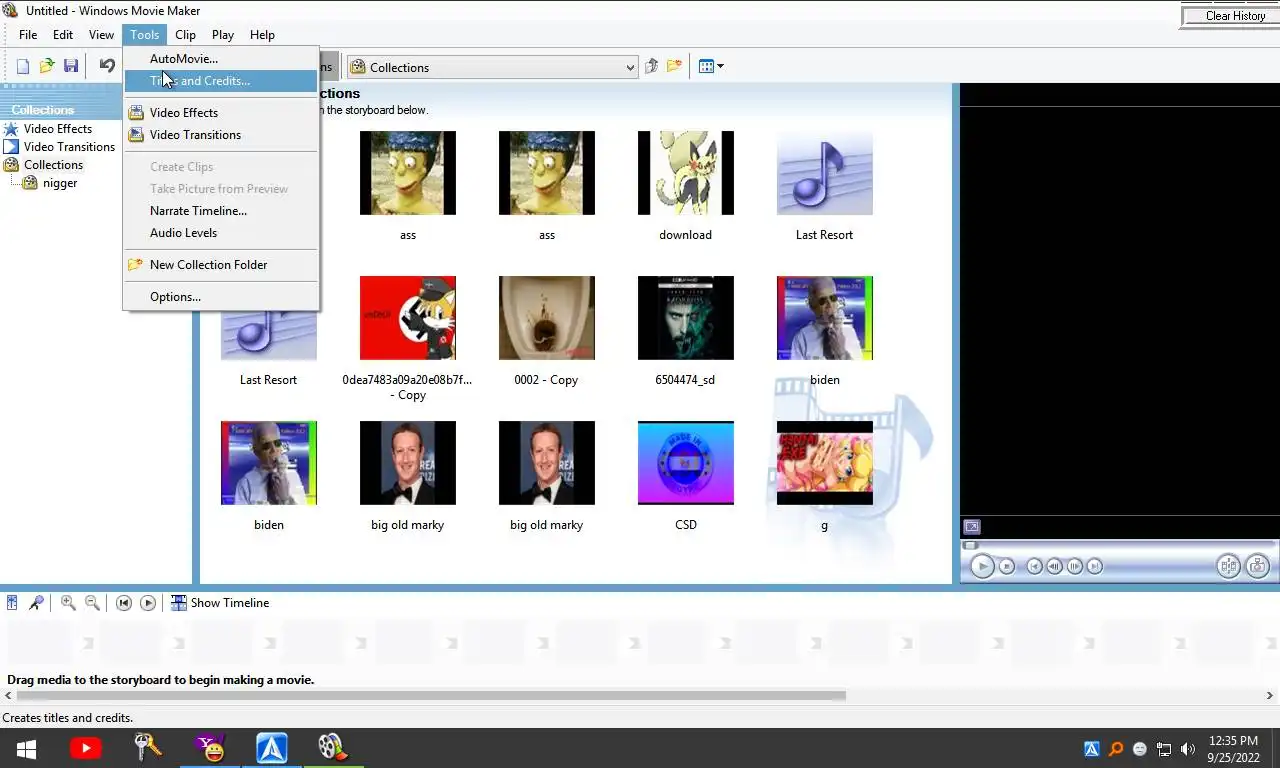The width and height of the screenshot is (1280, 768).
Task: Click the Set Audio Levels icon above storyboard
Action: tap(12, 603)
